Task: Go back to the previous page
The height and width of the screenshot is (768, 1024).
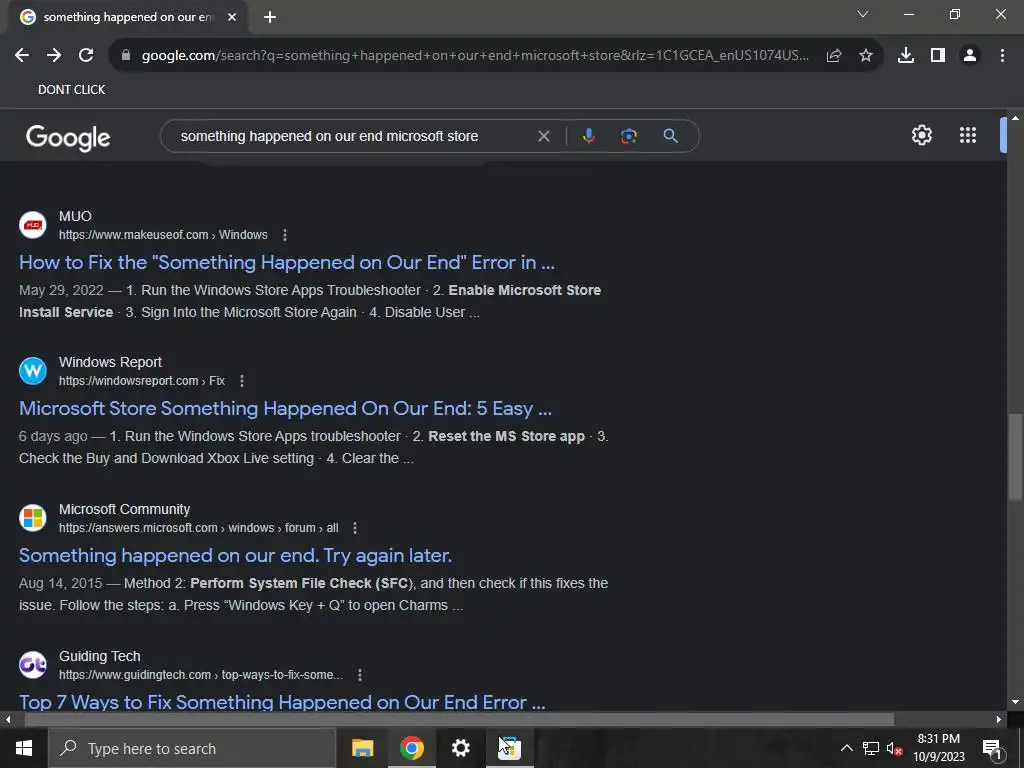Action: pos(22,56)
